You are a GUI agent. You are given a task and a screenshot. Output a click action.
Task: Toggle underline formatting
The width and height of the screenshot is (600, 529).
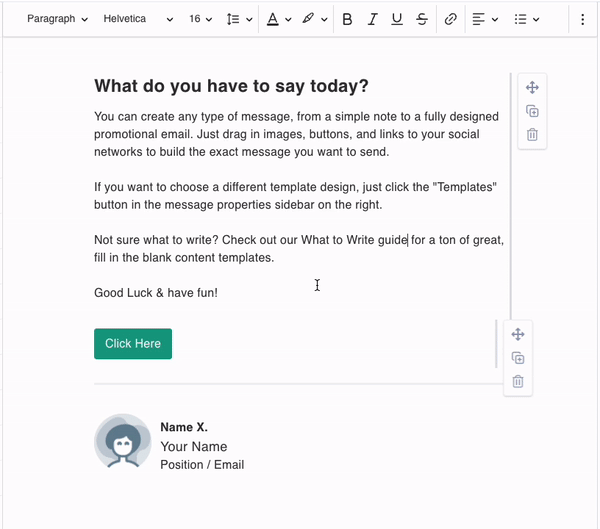pyautogui.click(x=397, y=19)
